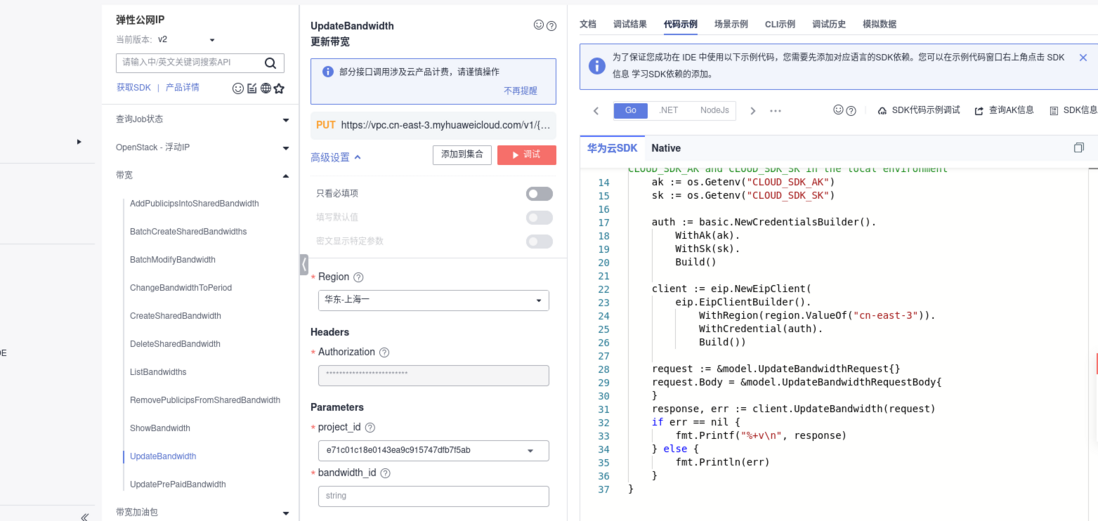Expand the far-left sidebar arrow
Image resolution: width=1098 pixels, height=521 pixels.
(79, 141)
